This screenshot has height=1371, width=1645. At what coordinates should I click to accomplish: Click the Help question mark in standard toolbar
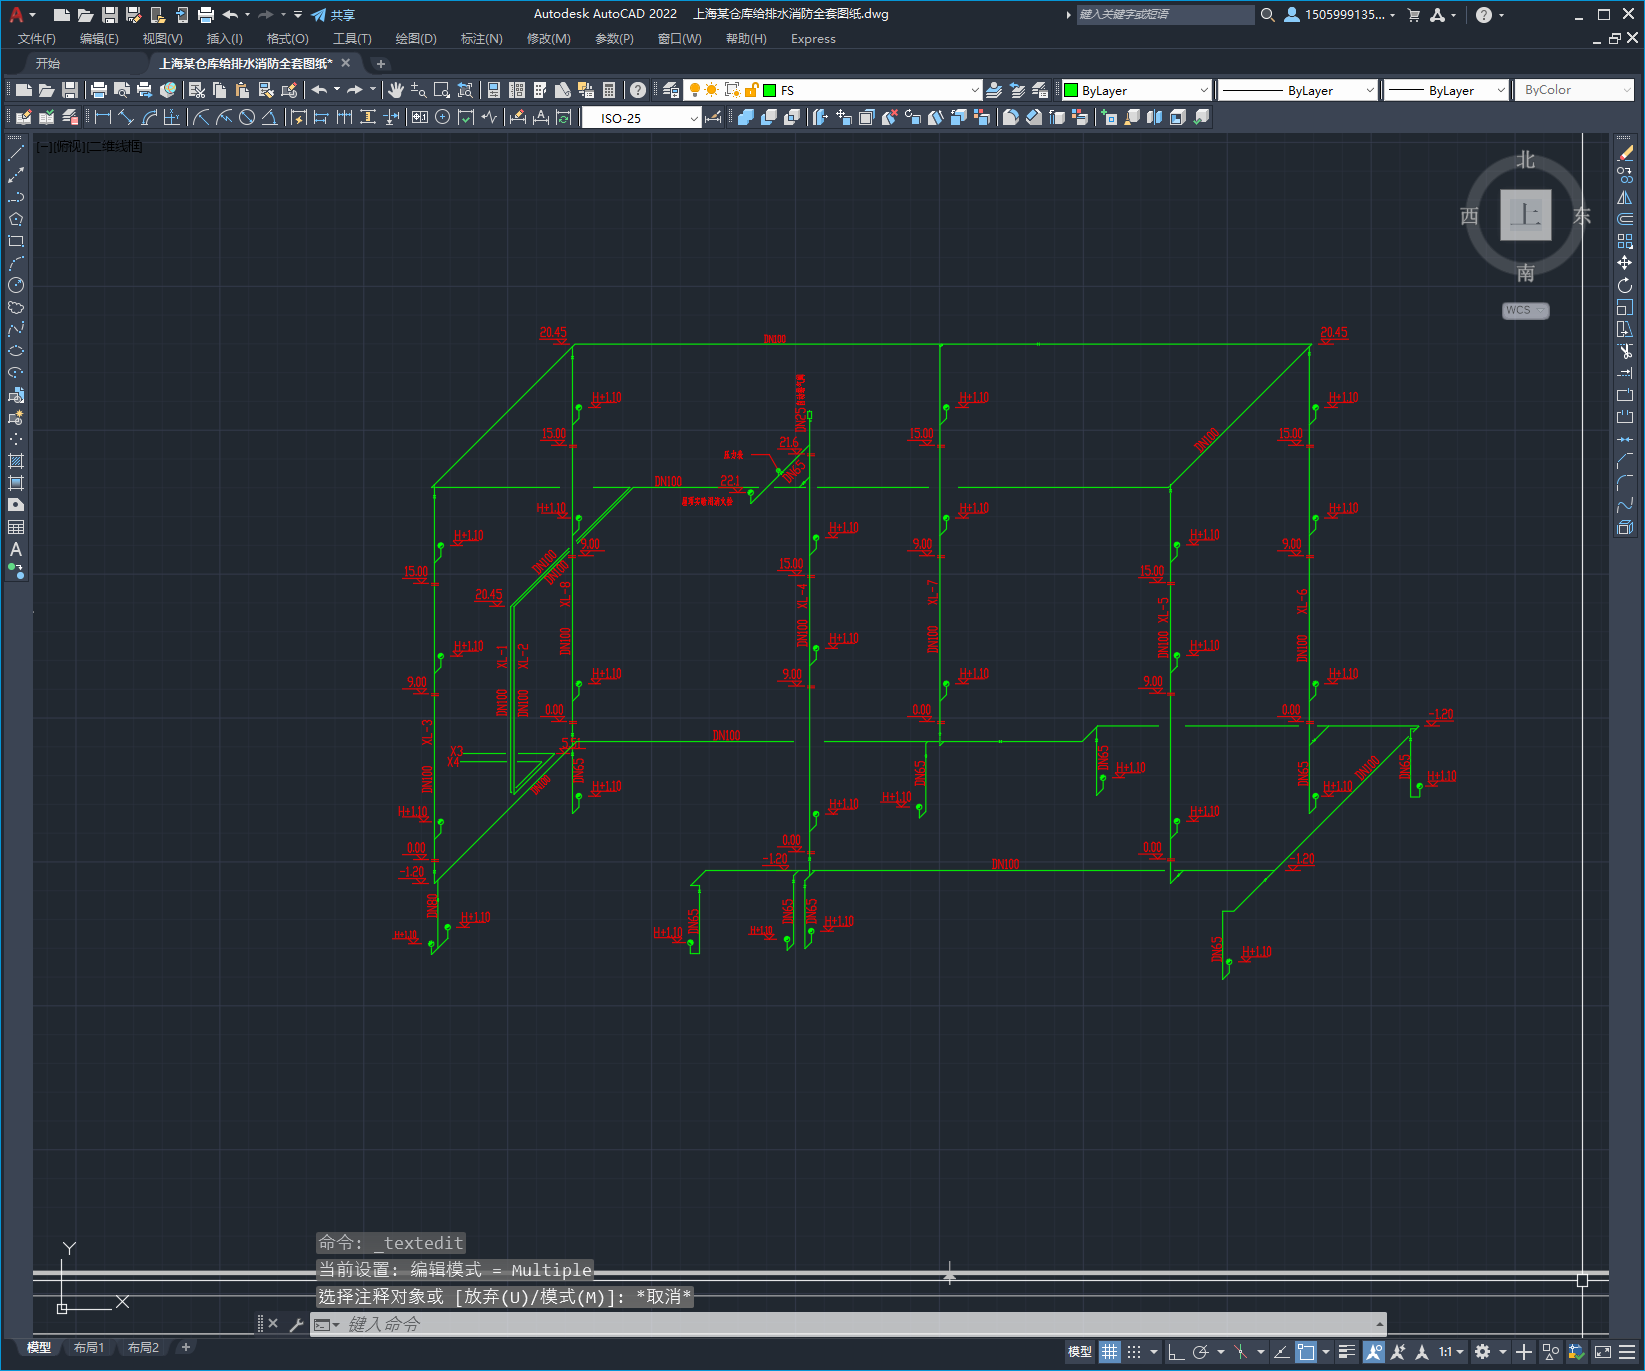point(638,90)
